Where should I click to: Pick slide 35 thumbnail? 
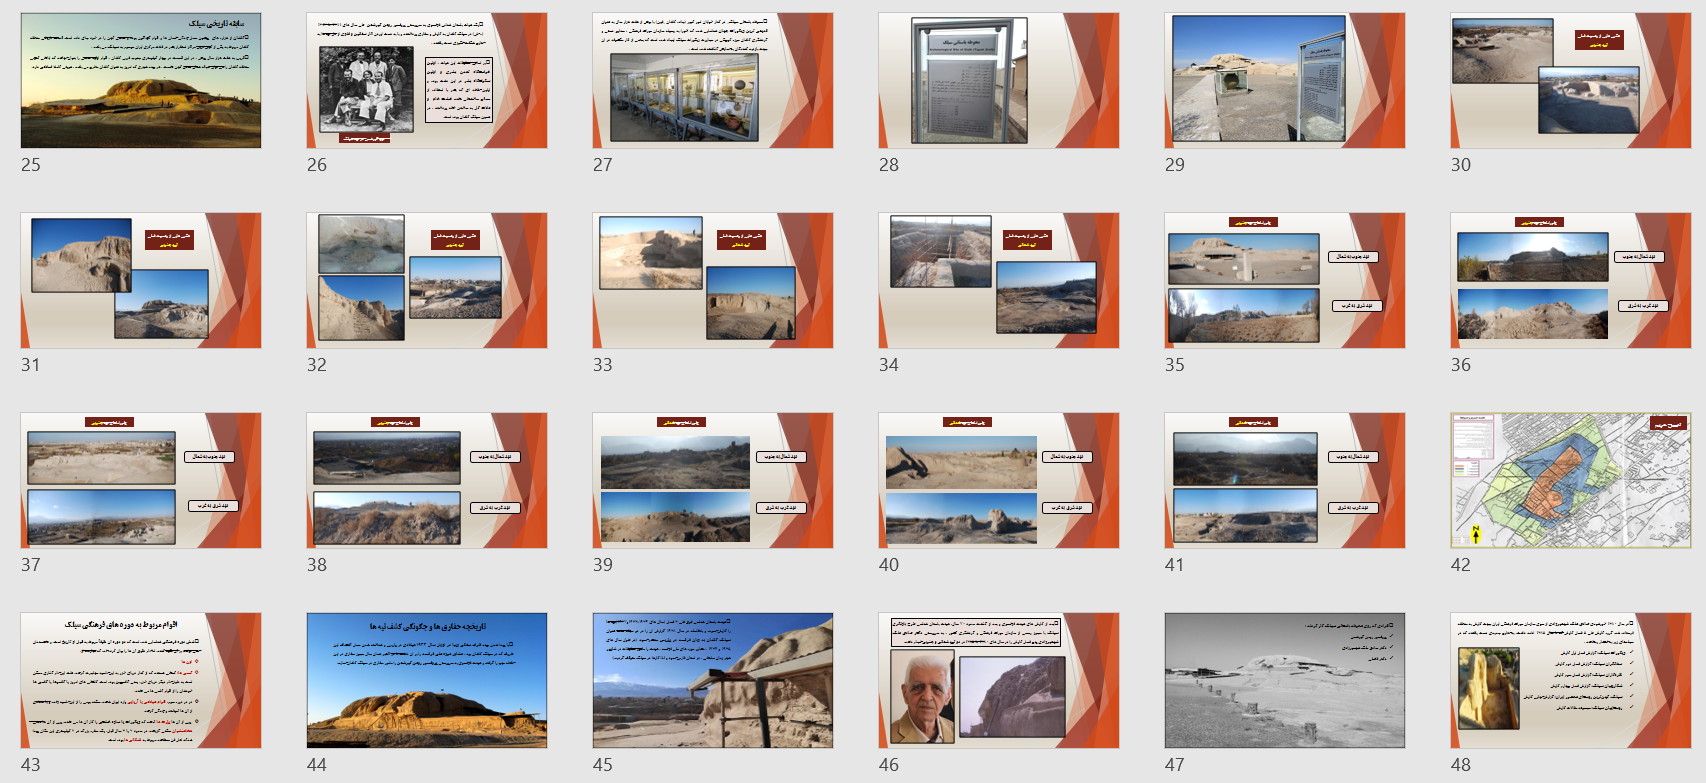coord(1285,281)
